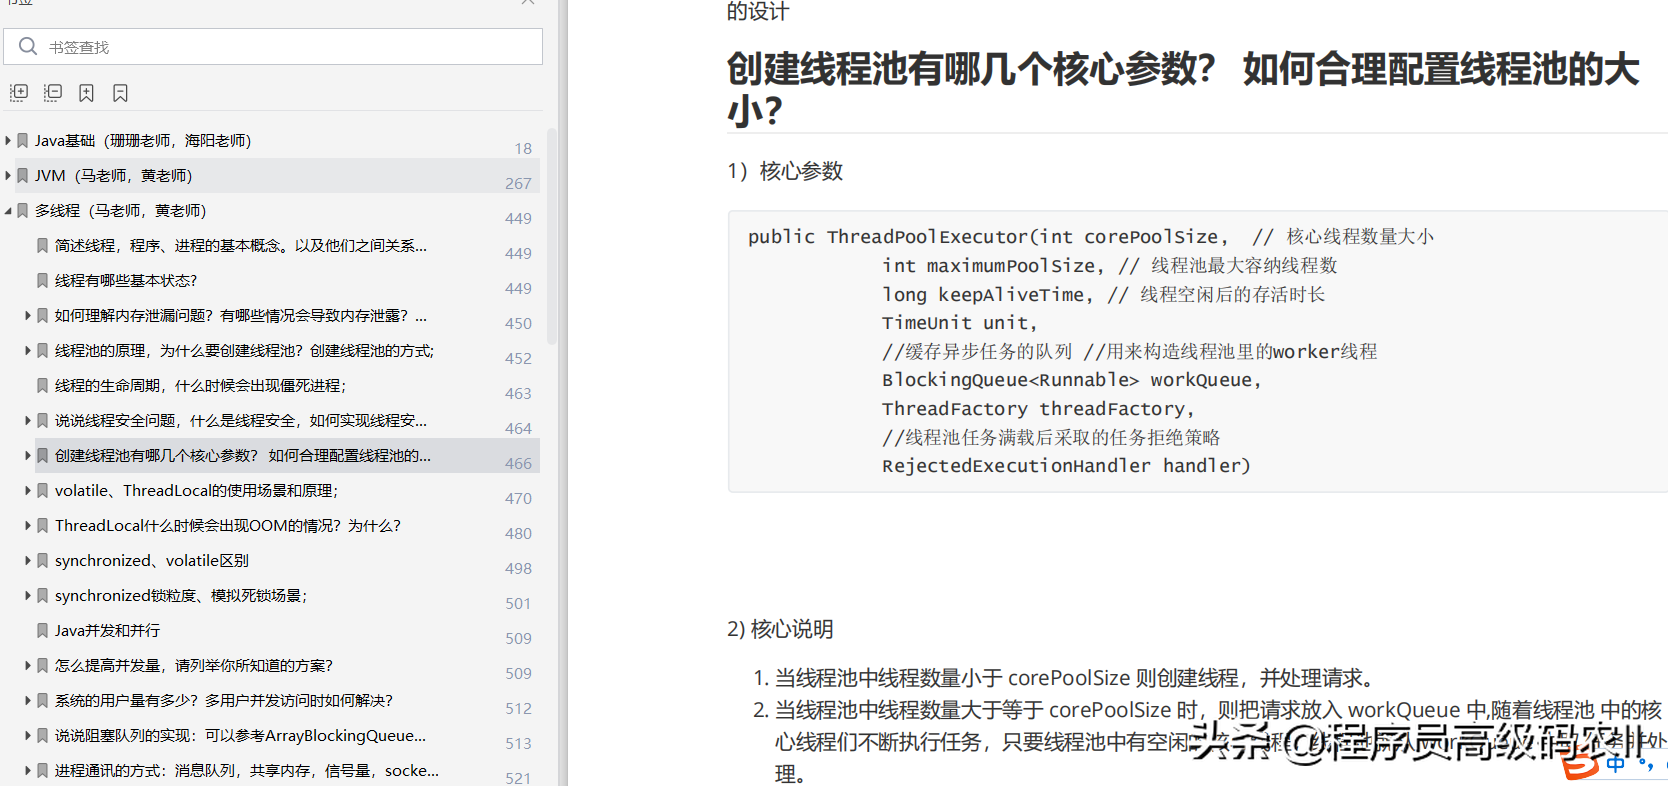Click bookmark icon beside JVM entry
The height and width of the screenshot is (786, 1668).
point(22,176)
